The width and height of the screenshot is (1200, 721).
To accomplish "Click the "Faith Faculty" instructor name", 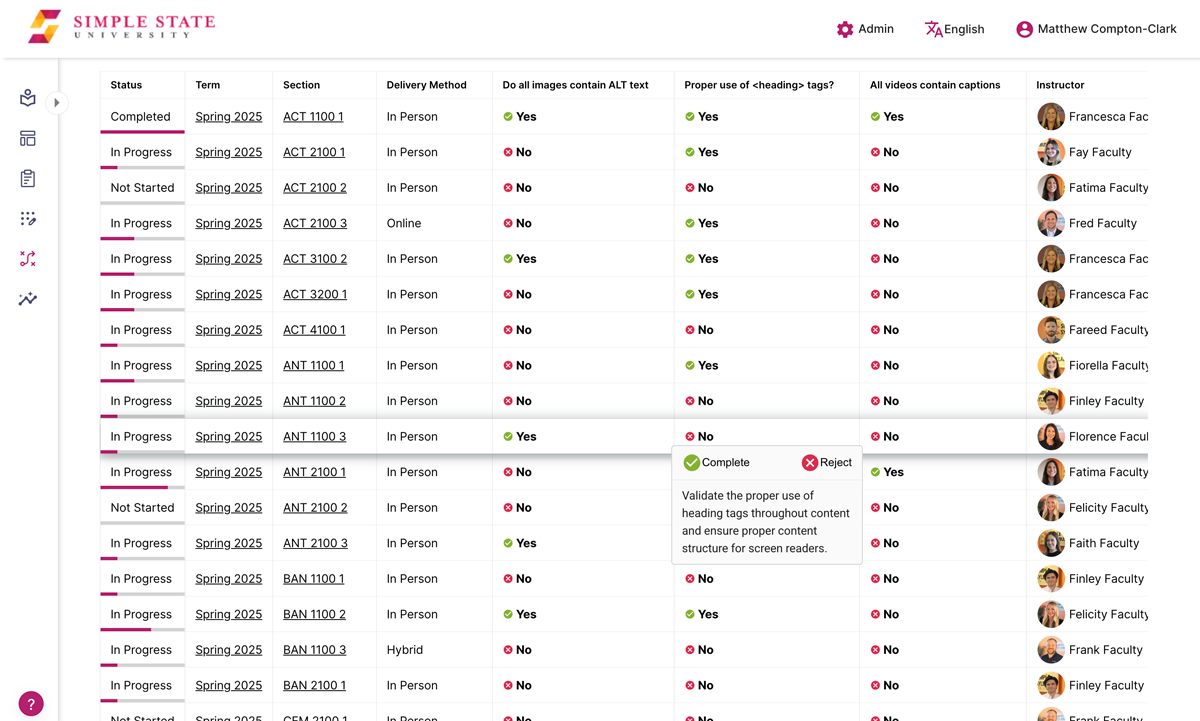I will click(x=1104, y=544).
